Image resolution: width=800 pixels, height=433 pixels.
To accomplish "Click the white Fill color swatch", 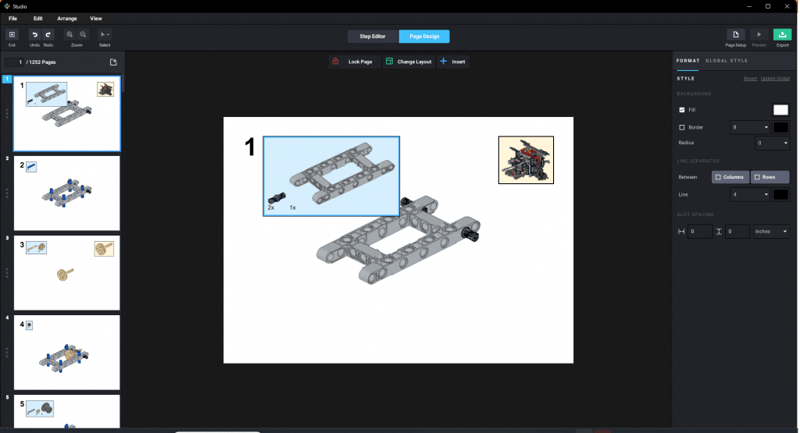I will click(781, 110).
